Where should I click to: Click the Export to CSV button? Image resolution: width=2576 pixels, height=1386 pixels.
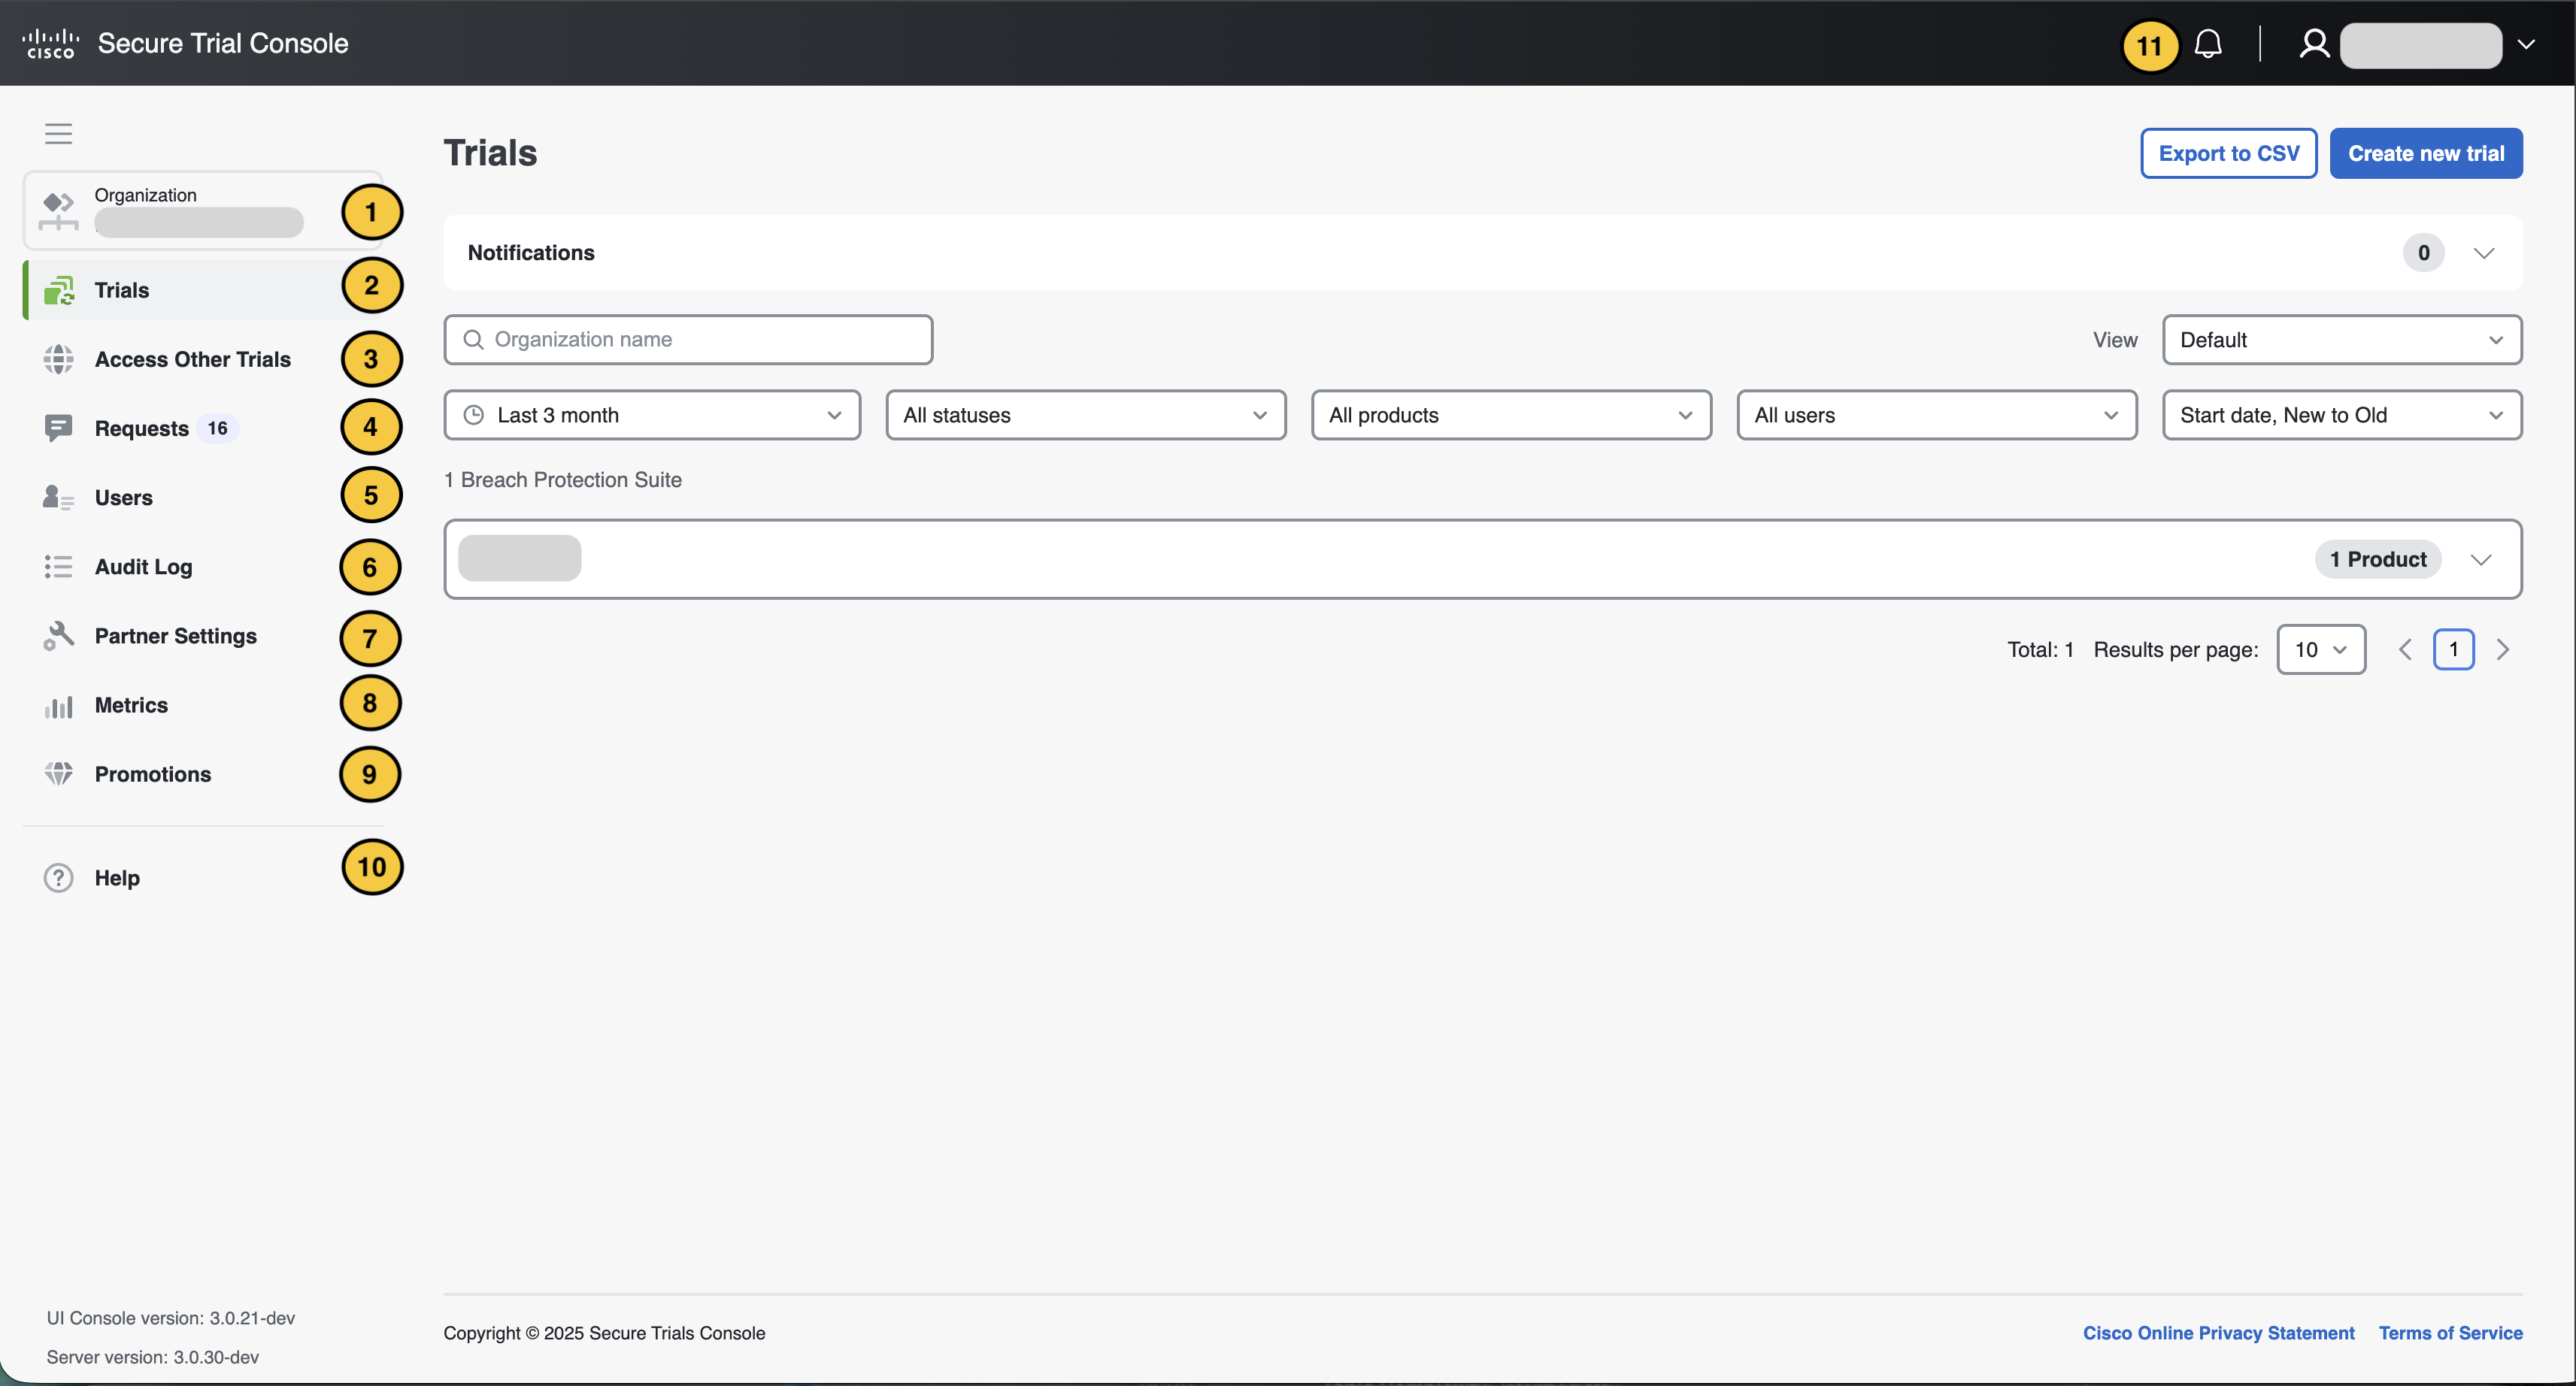(x=2228, y=153)
